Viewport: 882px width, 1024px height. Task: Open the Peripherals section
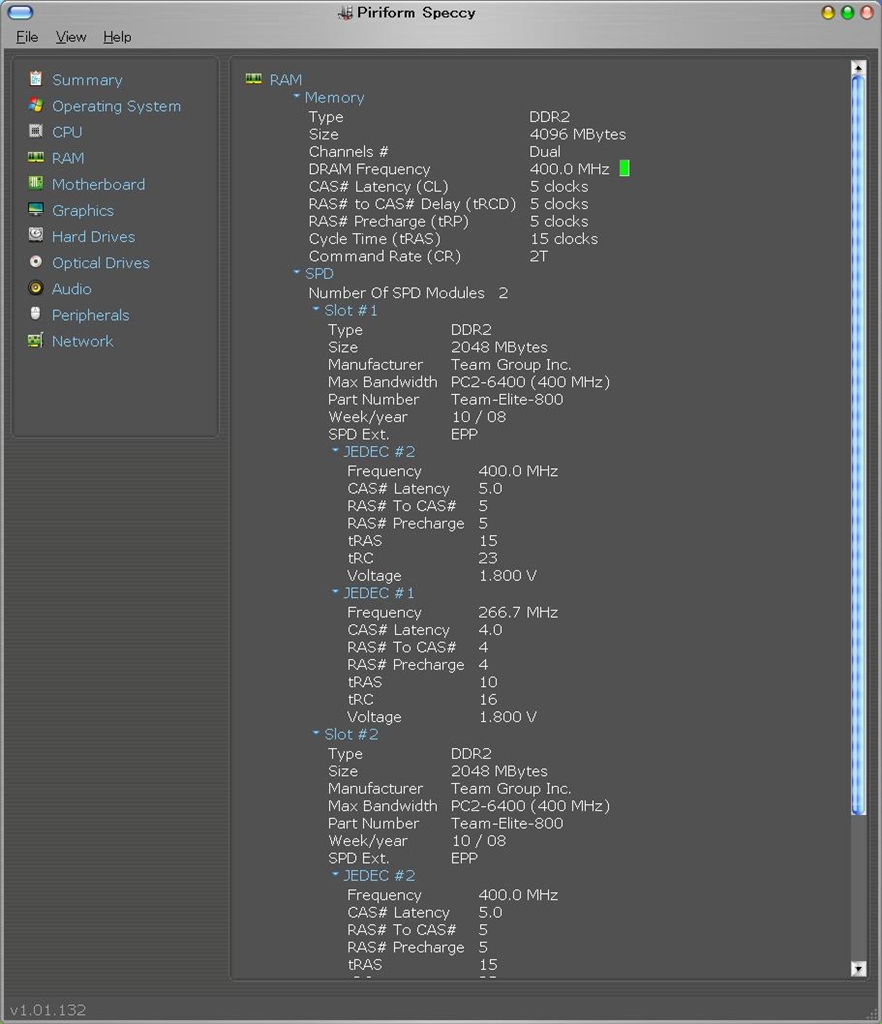90,315
